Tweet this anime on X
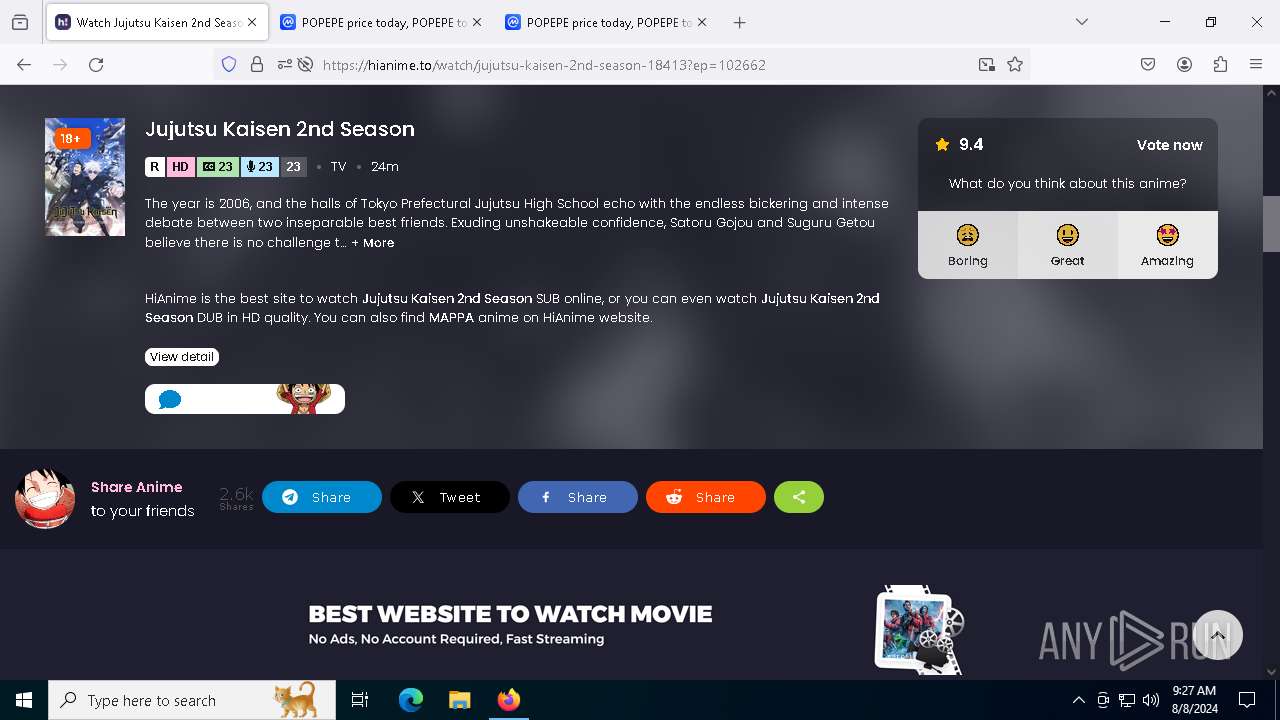 click(x=450, y=497)
